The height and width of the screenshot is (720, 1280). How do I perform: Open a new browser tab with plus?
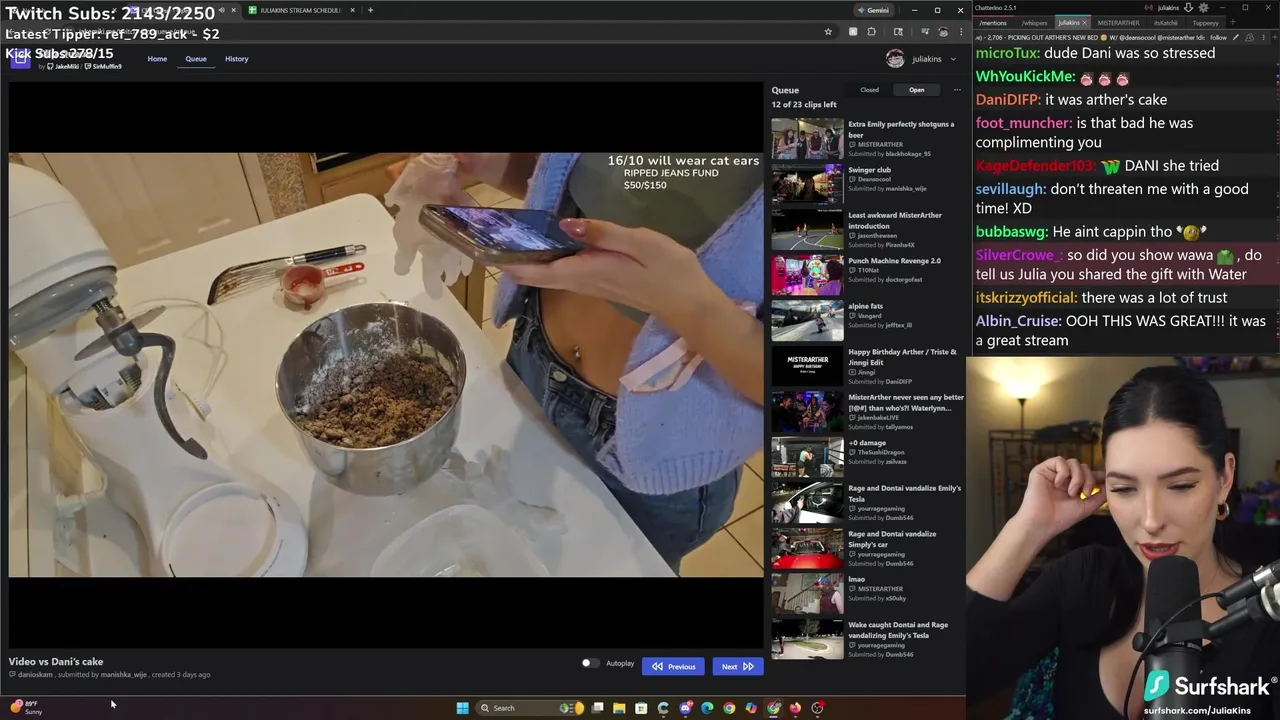pyautogui.click(x=370, y=10)
